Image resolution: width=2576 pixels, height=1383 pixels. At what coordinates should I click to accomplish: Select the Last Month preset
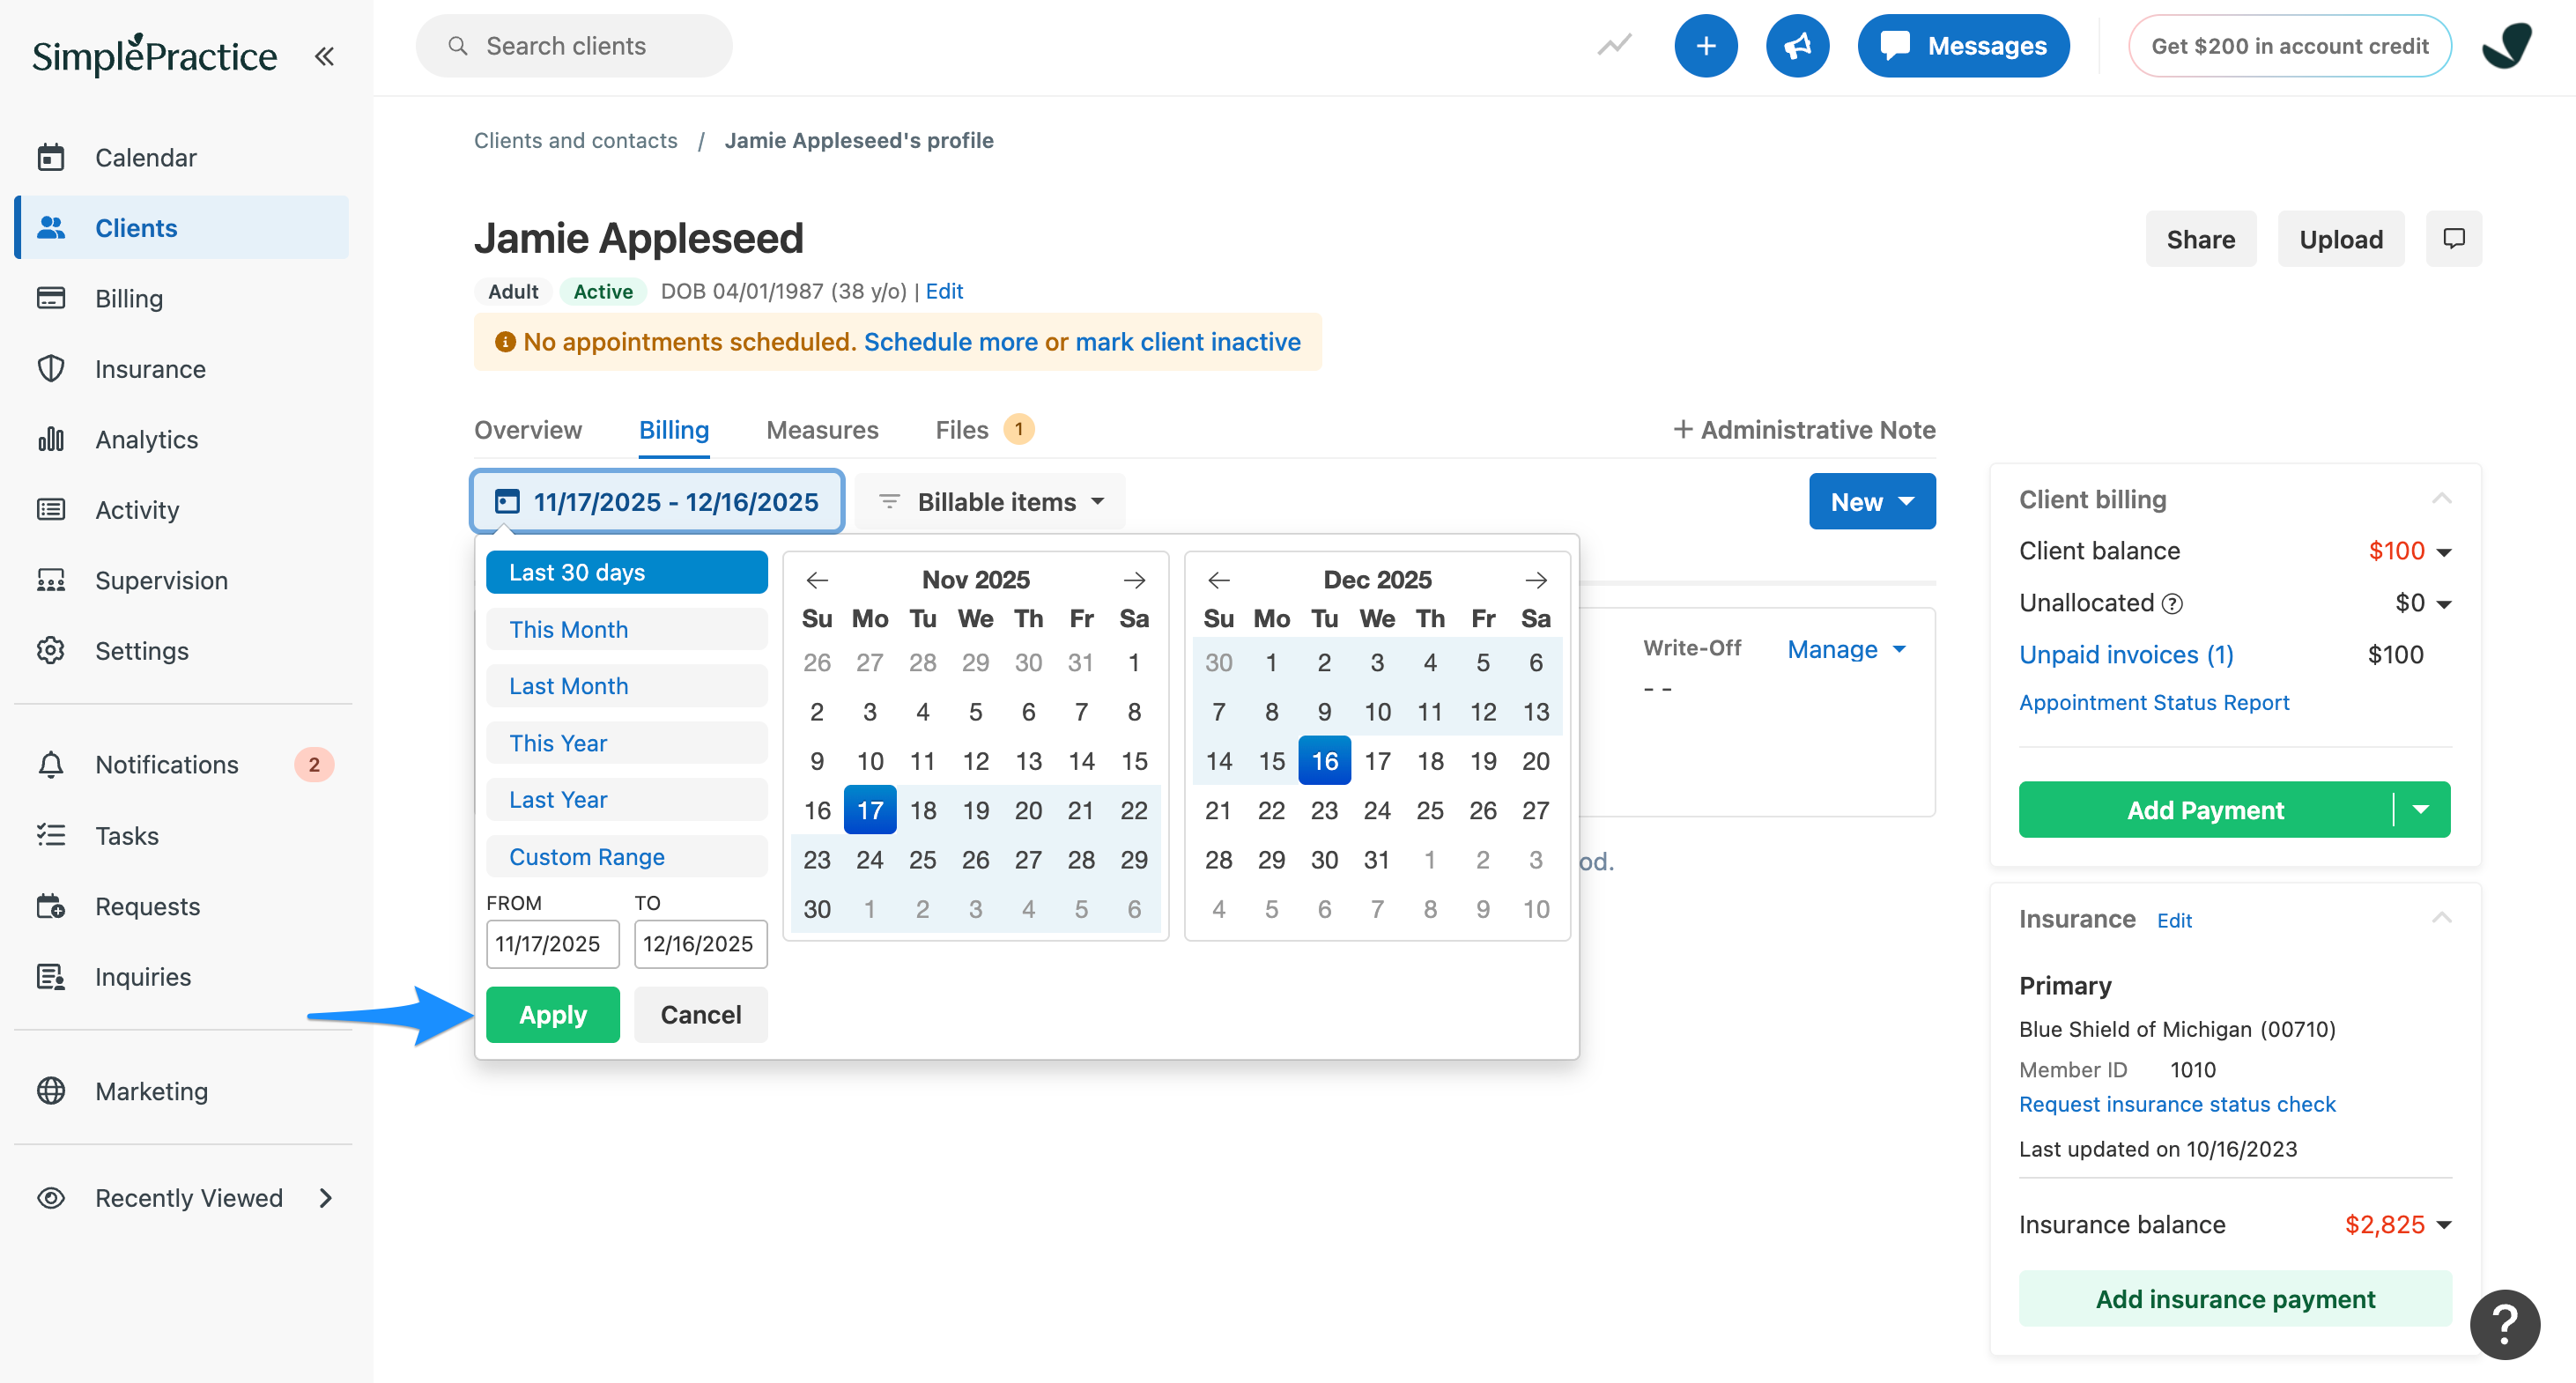coord(626,686)
